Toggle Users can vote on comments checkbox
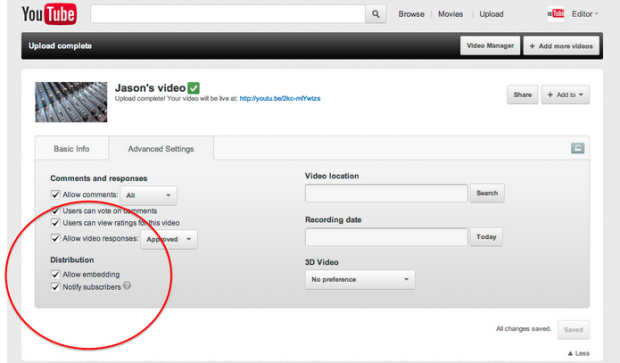 pyautogui.click(x=55, y=210)
